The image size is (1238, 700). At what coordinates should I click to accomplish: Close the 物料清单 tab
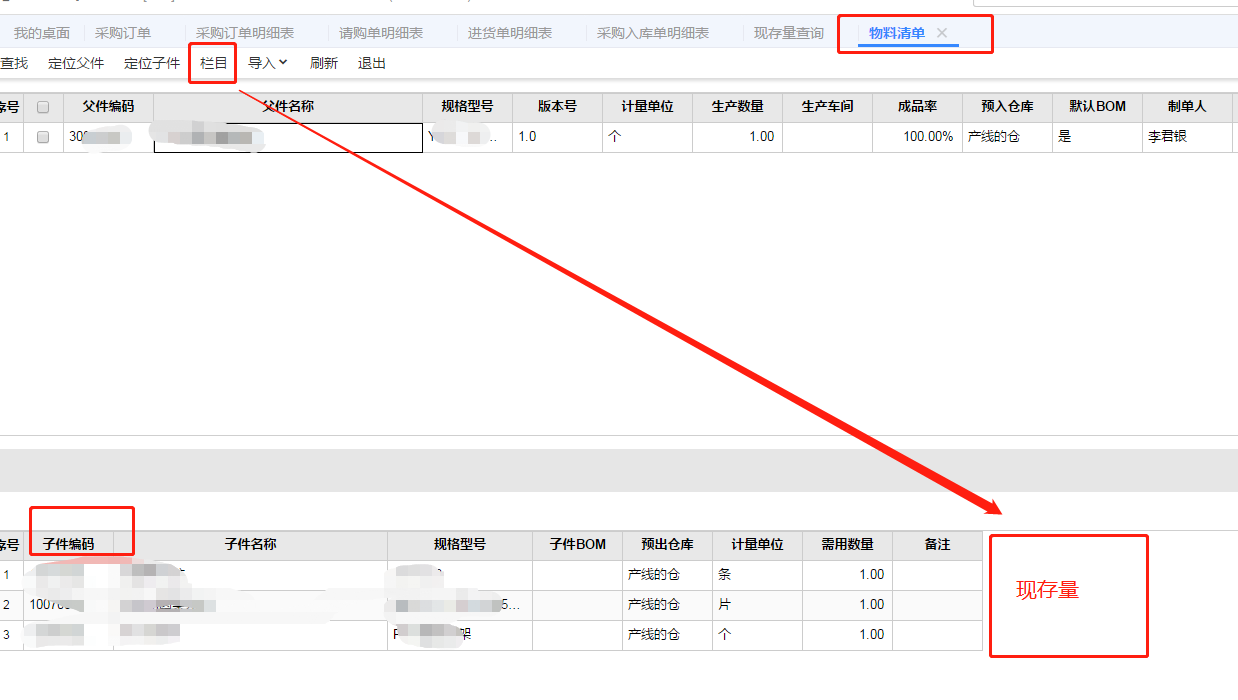pyautogui.click(x=942, y=33)
